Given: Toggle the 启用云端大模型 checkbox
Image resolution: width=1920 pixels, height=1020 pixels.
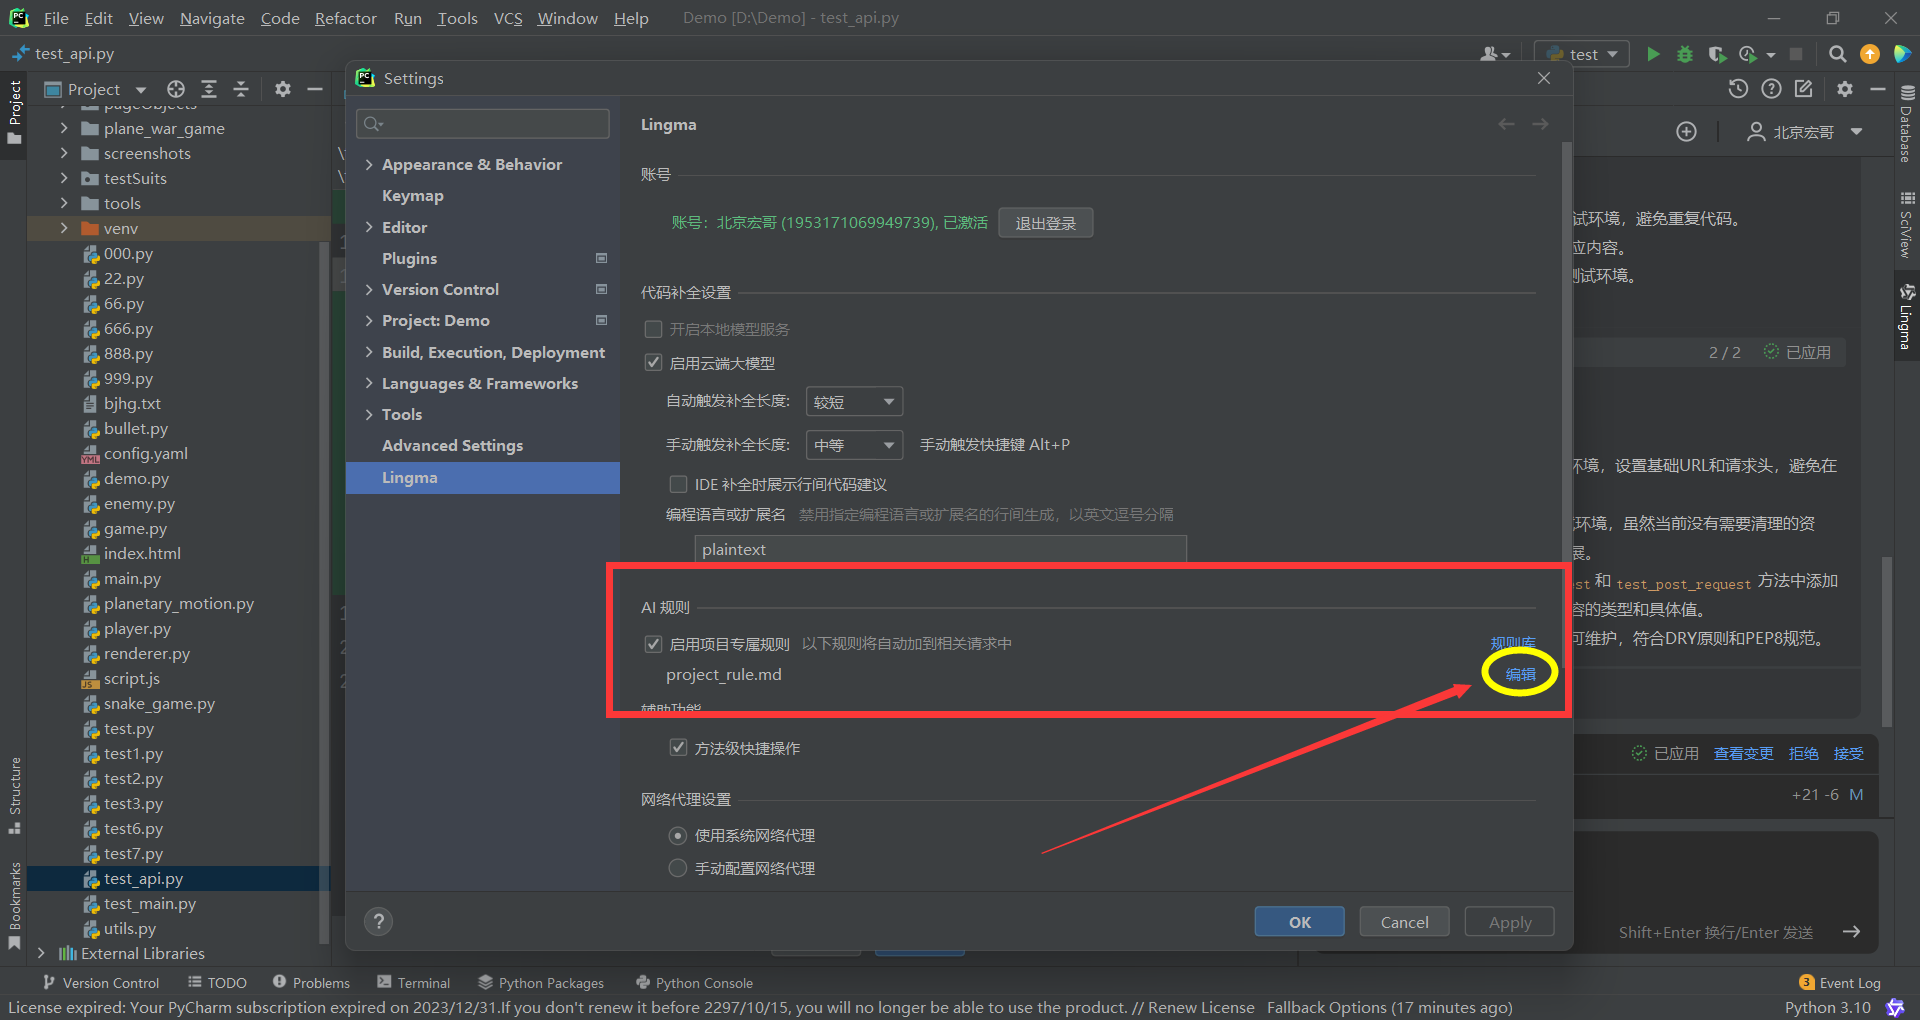Looking at the screenshot, I should (x=654, y=363).
